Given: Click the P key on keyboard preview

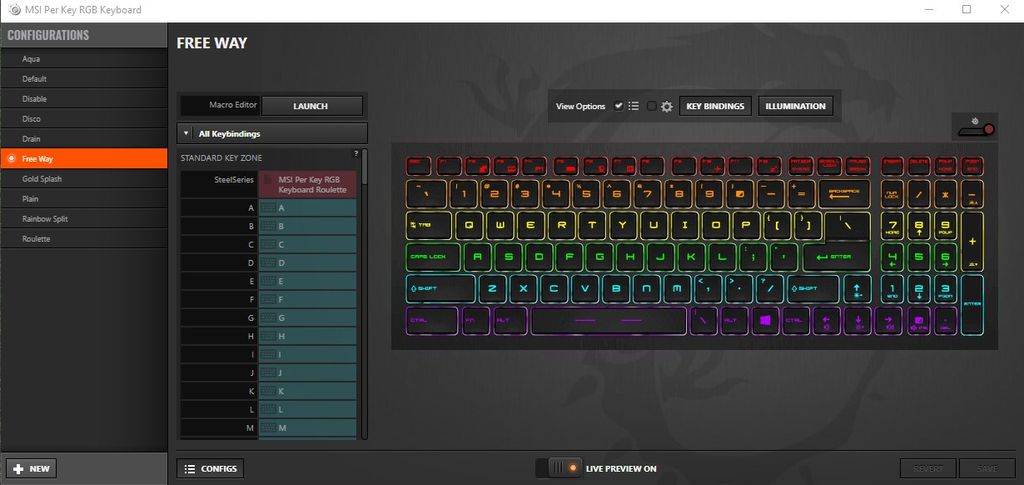Looking at the screenshot, I should (745, 225).
